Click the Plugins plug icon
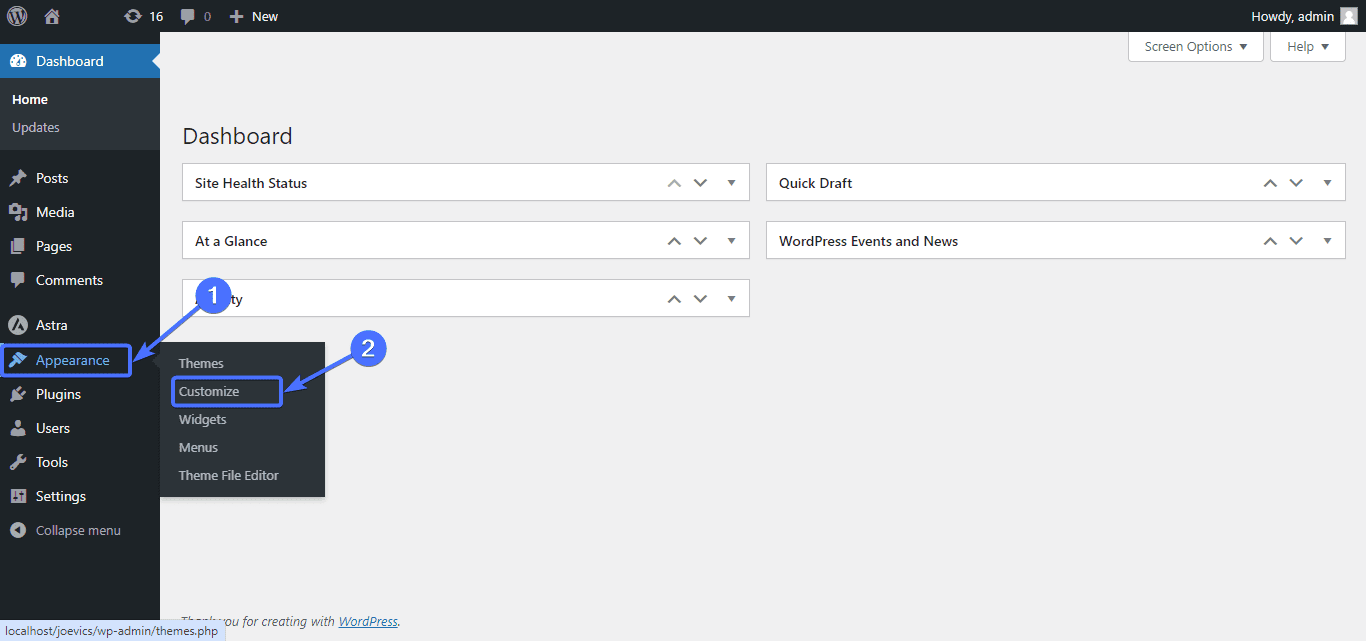 click(x=18, y=394)
